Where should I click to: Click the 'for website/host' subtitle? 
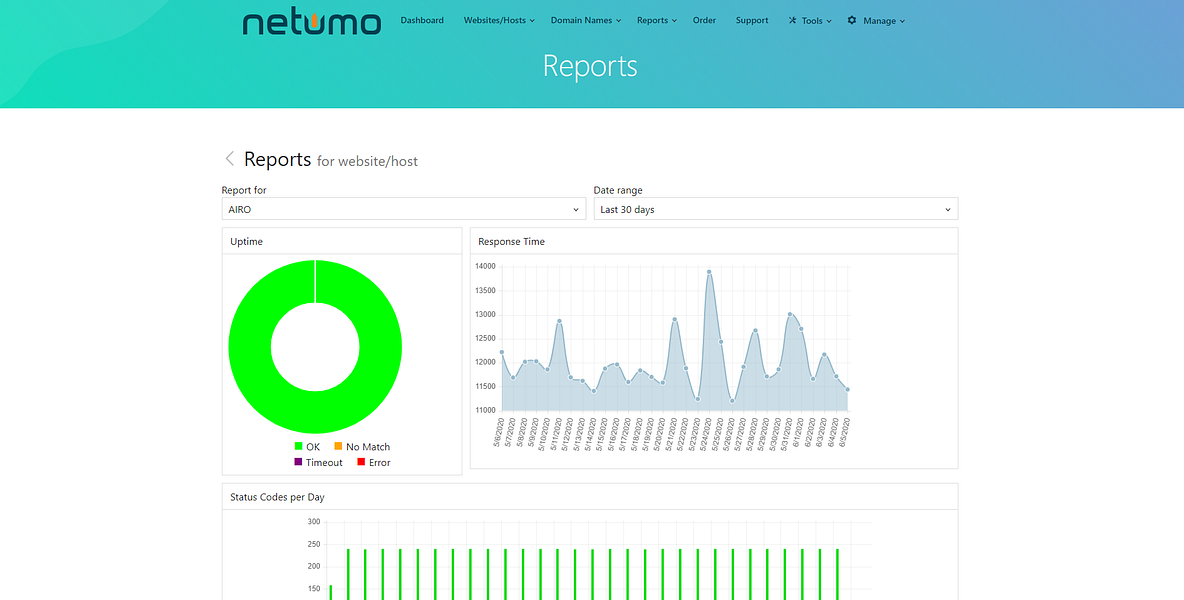point(367,162)
